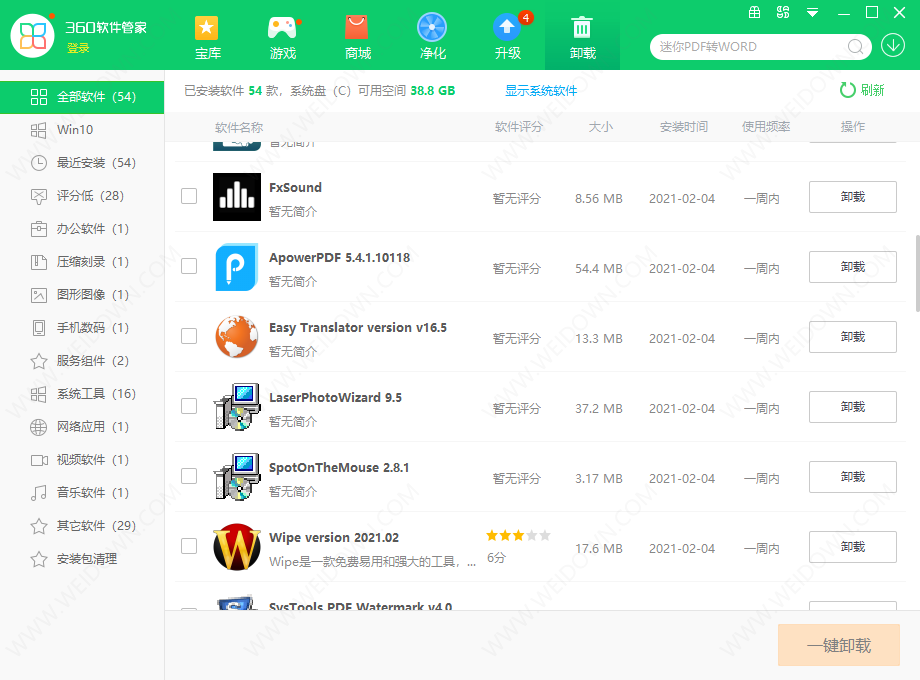Viewport: 920px width, 680px height.
Task: Select 最近安装 (54) category
Action: tap(82, 163)
